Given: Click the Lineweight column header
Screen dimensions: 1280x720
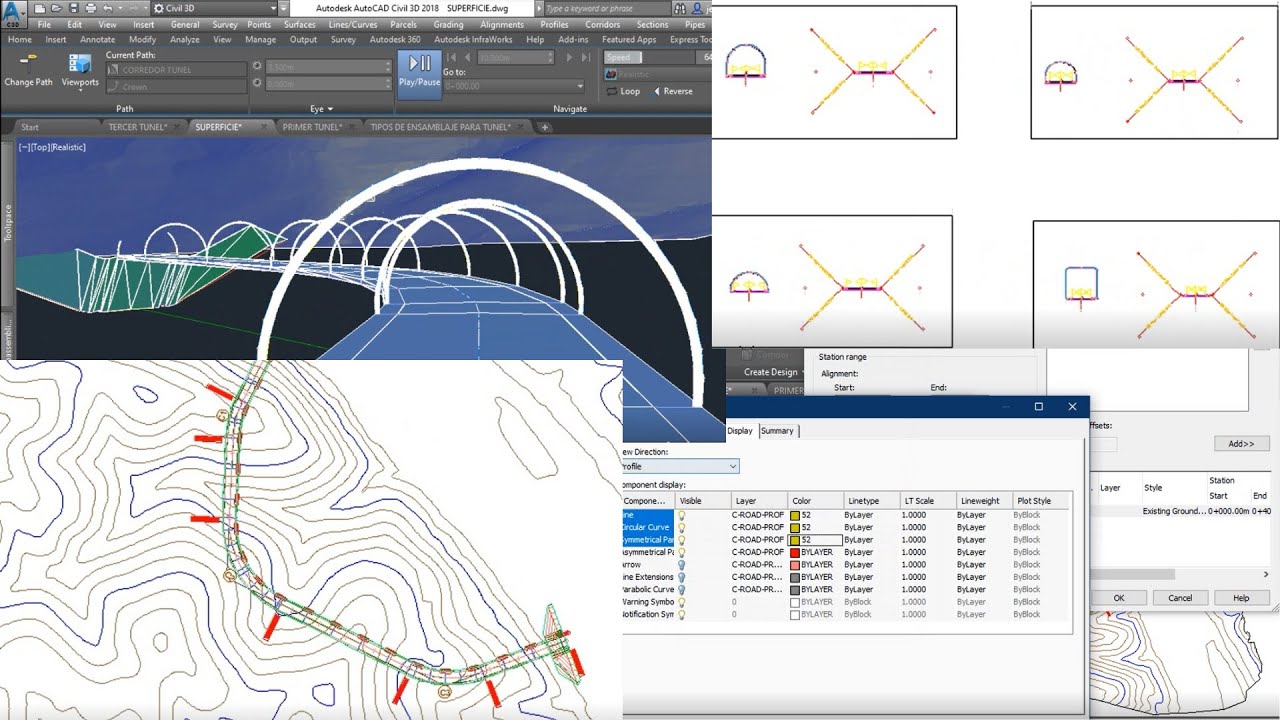Looking at the screenshot, I should [x=983, y=501].
